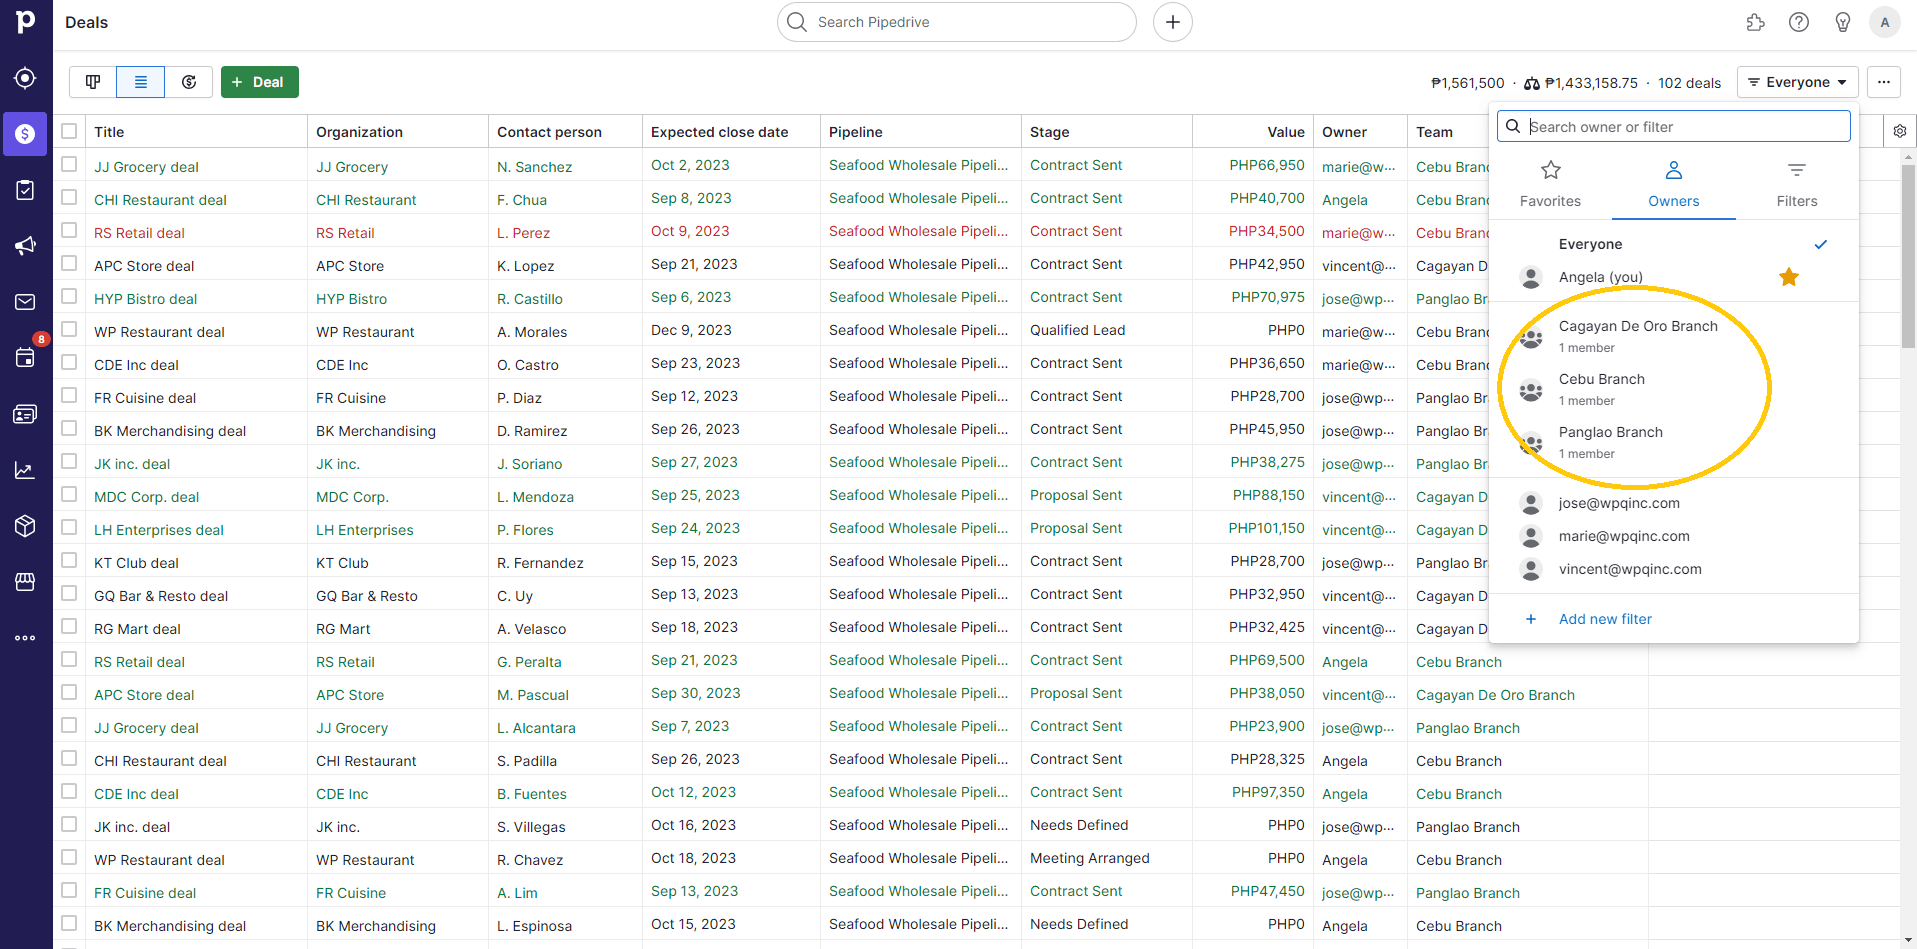
Task: Select Cebu Branch team filter
Action: pos(1673,388)
